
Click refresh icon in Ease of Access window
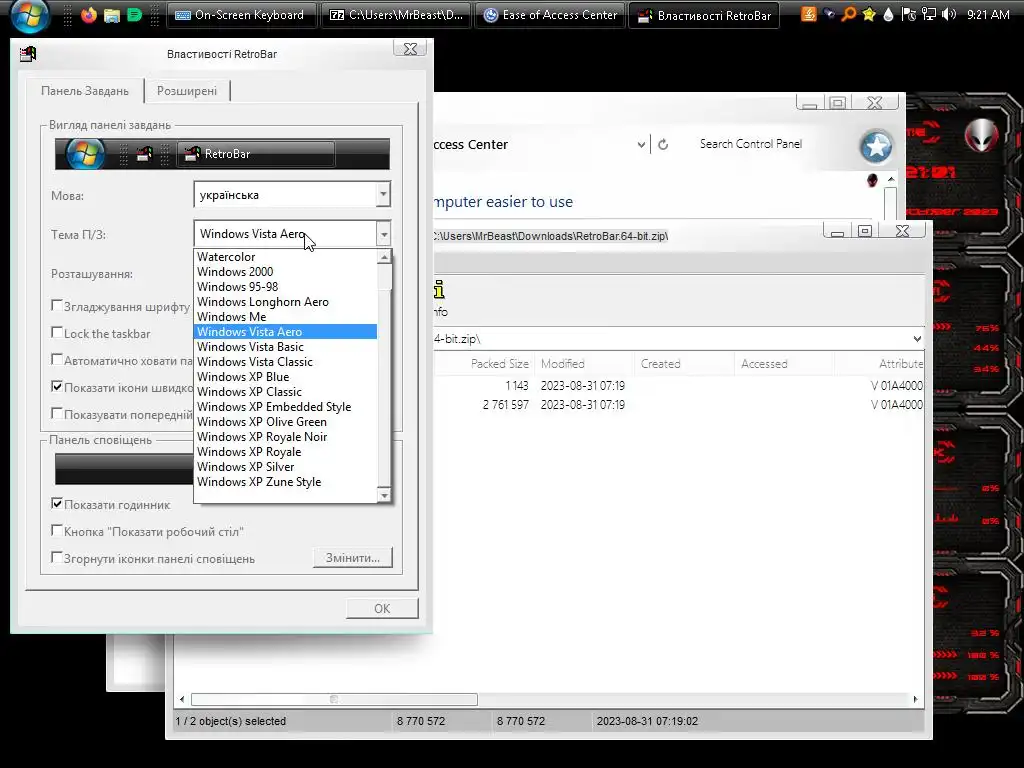point(663,144)
